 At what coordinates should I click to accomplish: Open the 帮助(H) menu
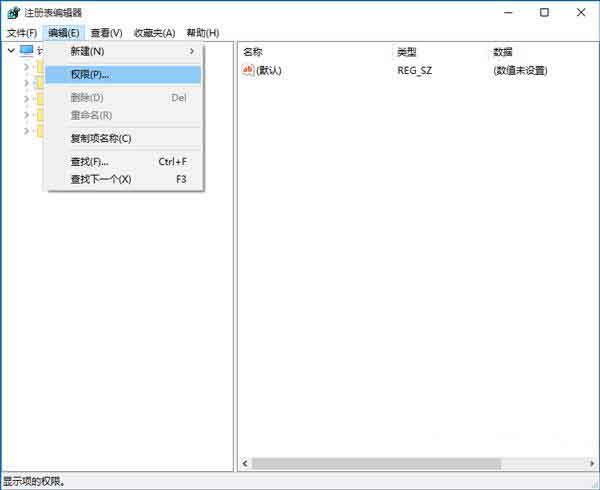[x=202, y=33]
